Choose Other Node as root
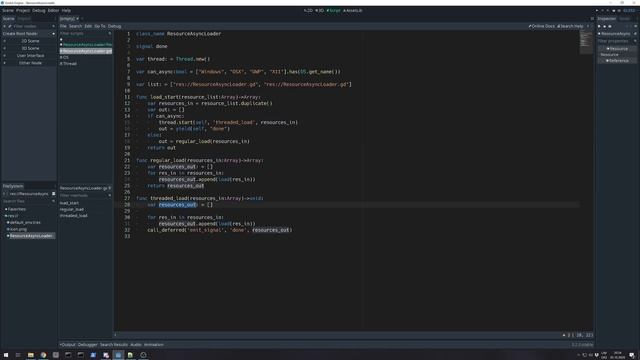This screenshot has height=360, width=640. (30, 63)
